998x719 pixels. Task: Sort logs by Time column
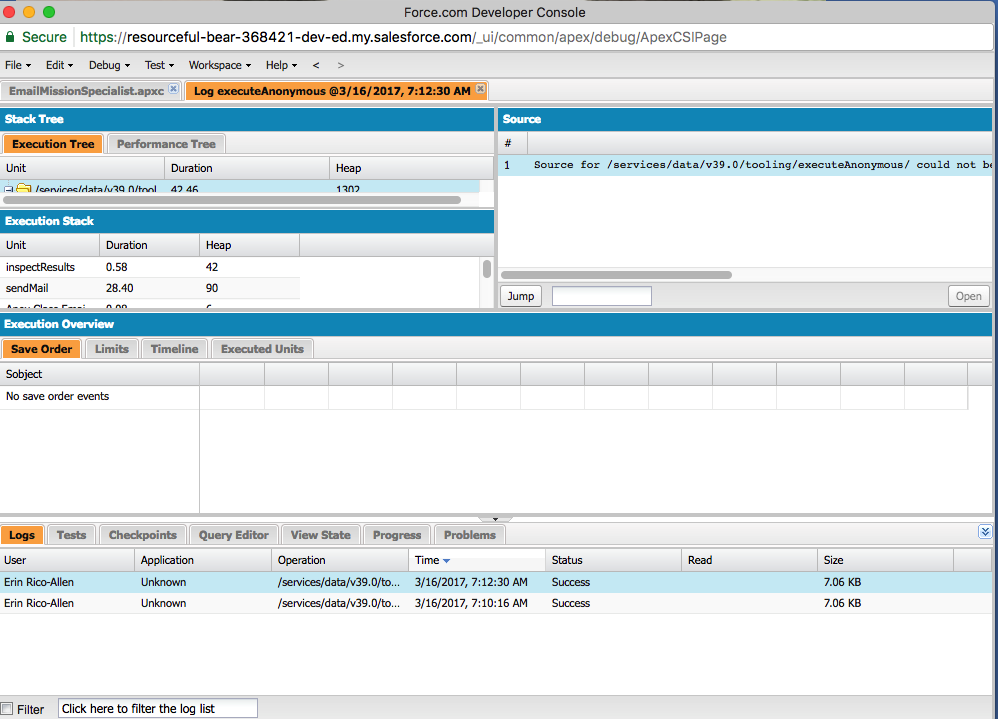[x=476, y=560]
